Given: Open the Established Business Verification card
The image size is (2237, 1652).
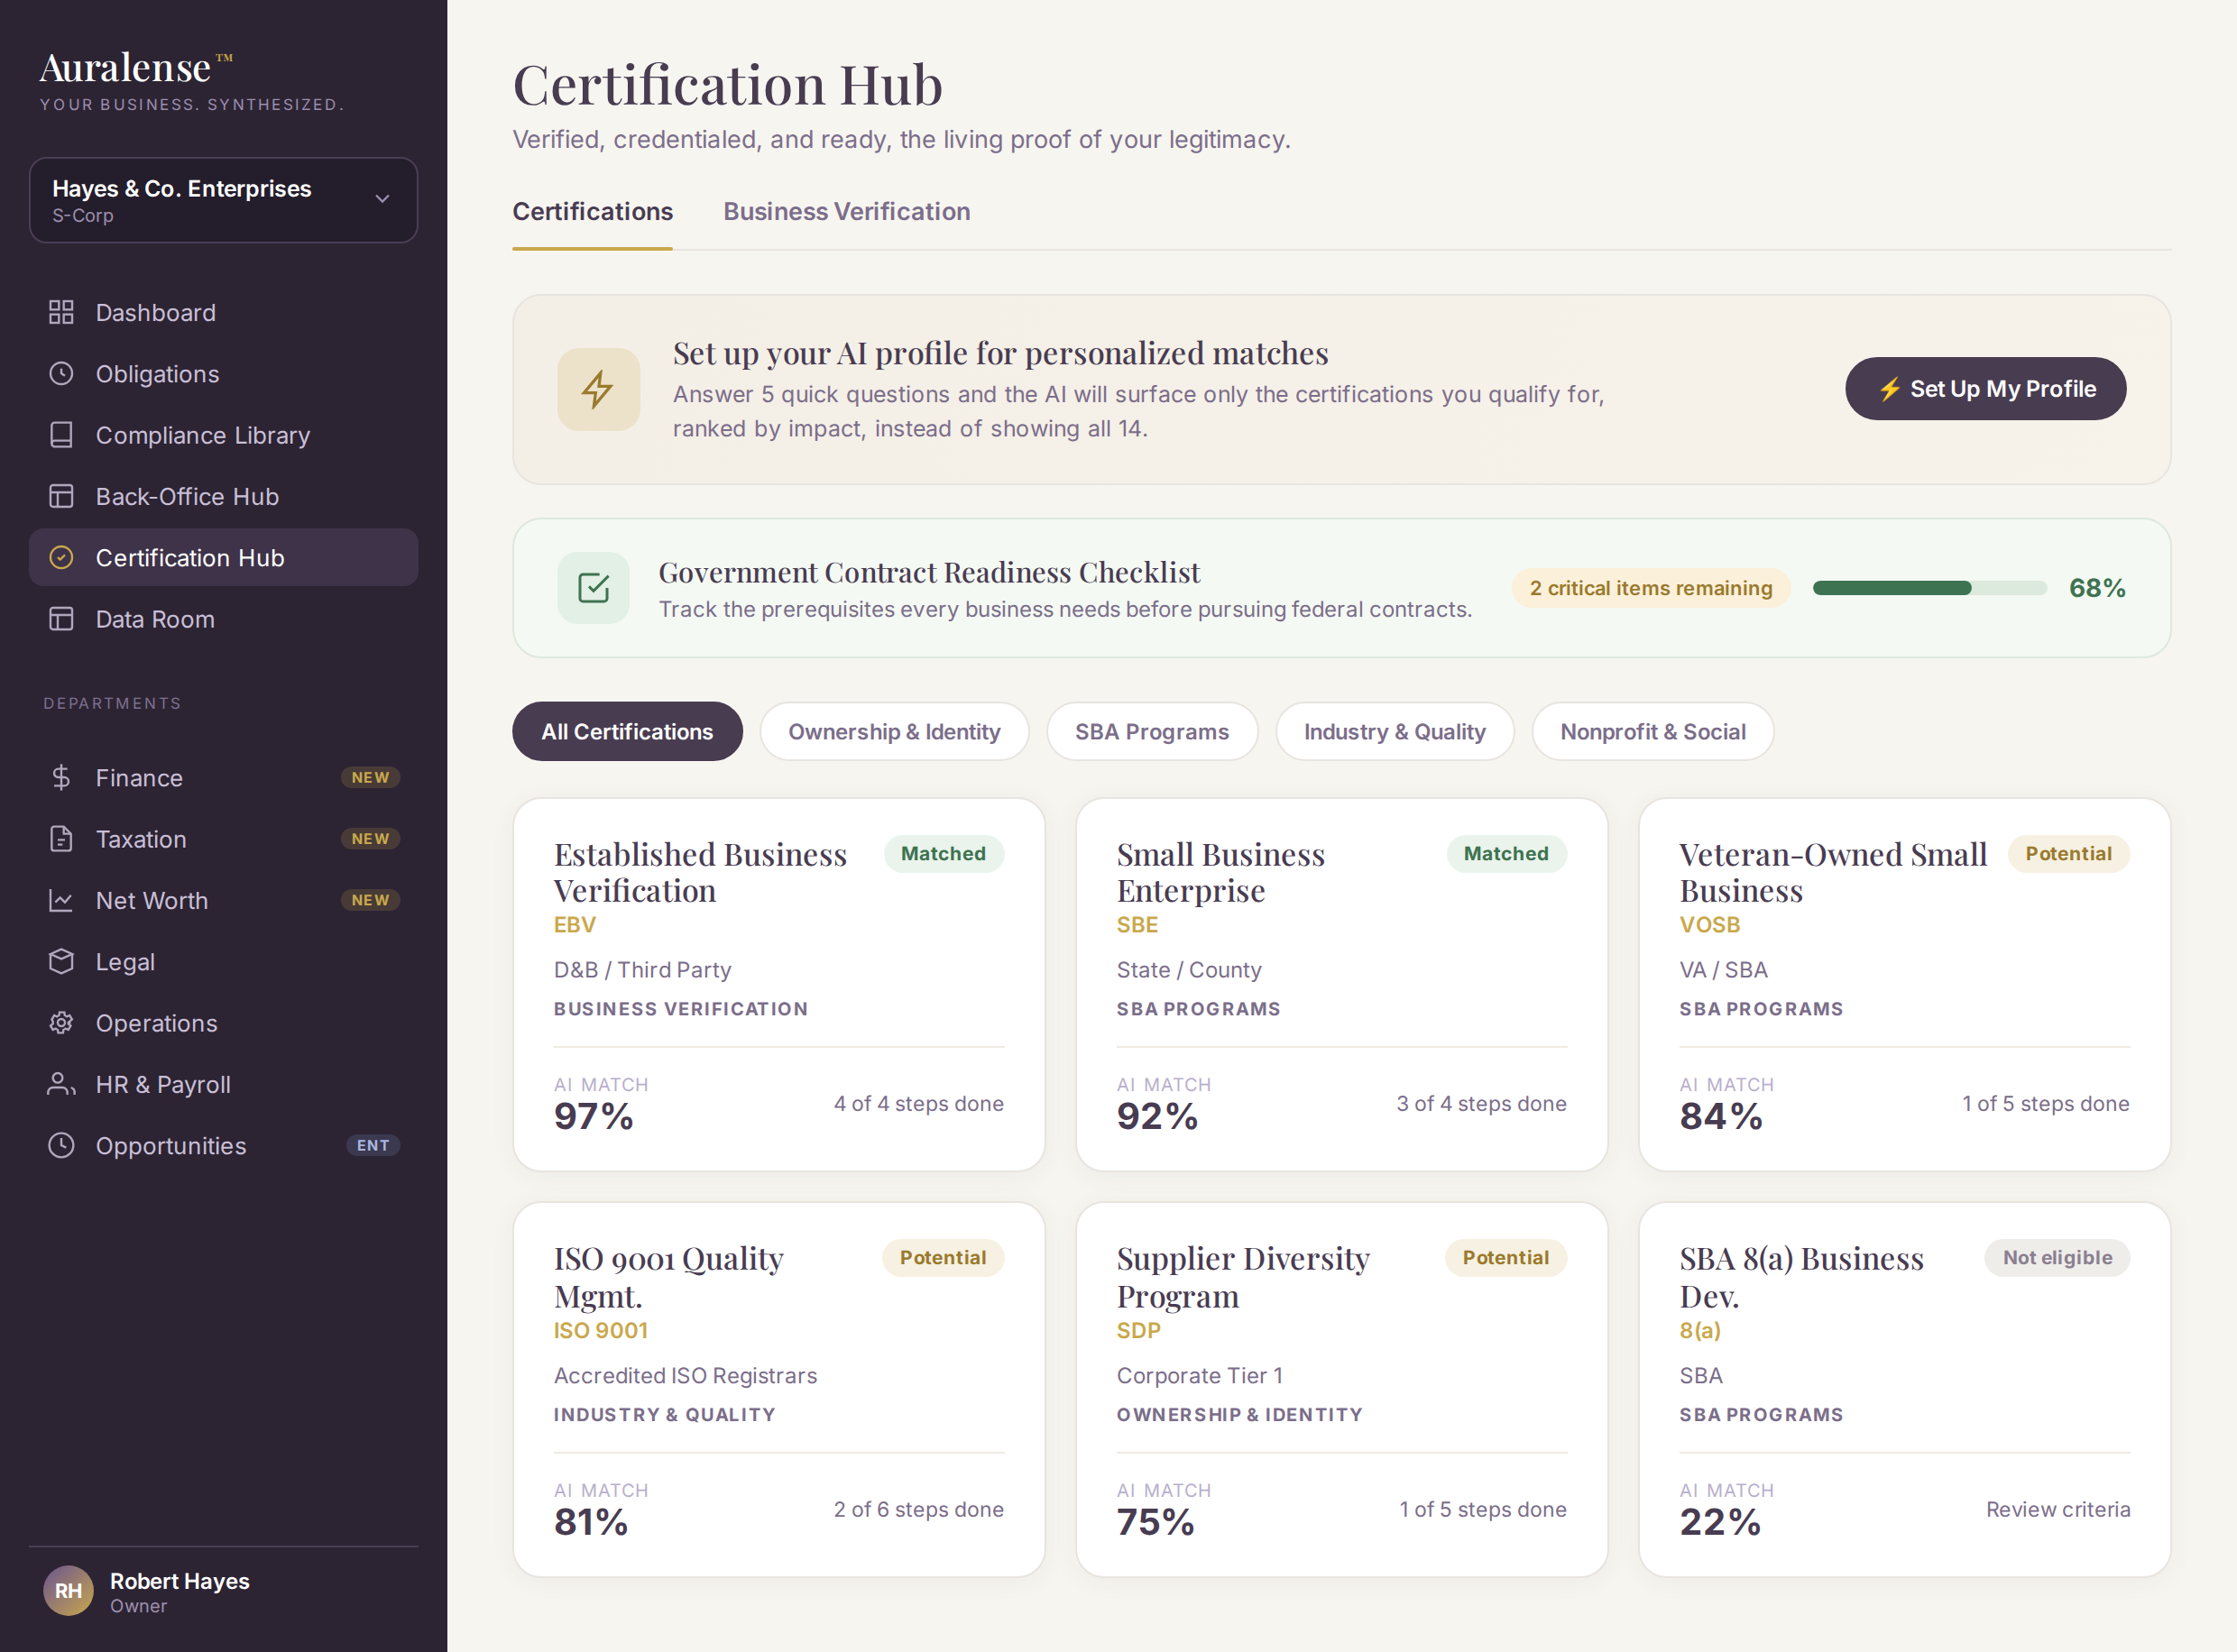Looking at the screenshot, I should click(x=778, y=985).
